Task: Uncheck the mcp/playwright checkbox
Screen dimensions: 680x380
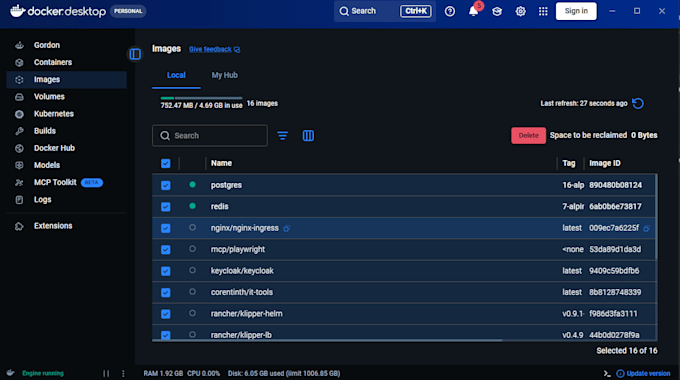Action: tap(166, 249)
